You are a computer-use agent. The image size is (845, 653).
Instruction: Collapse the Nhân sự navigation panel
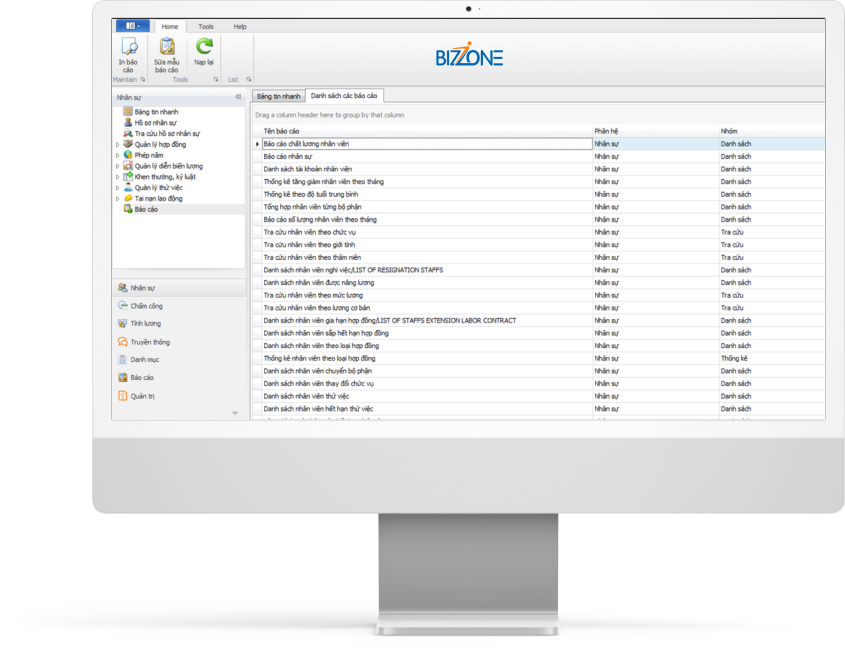coord(238,97)
